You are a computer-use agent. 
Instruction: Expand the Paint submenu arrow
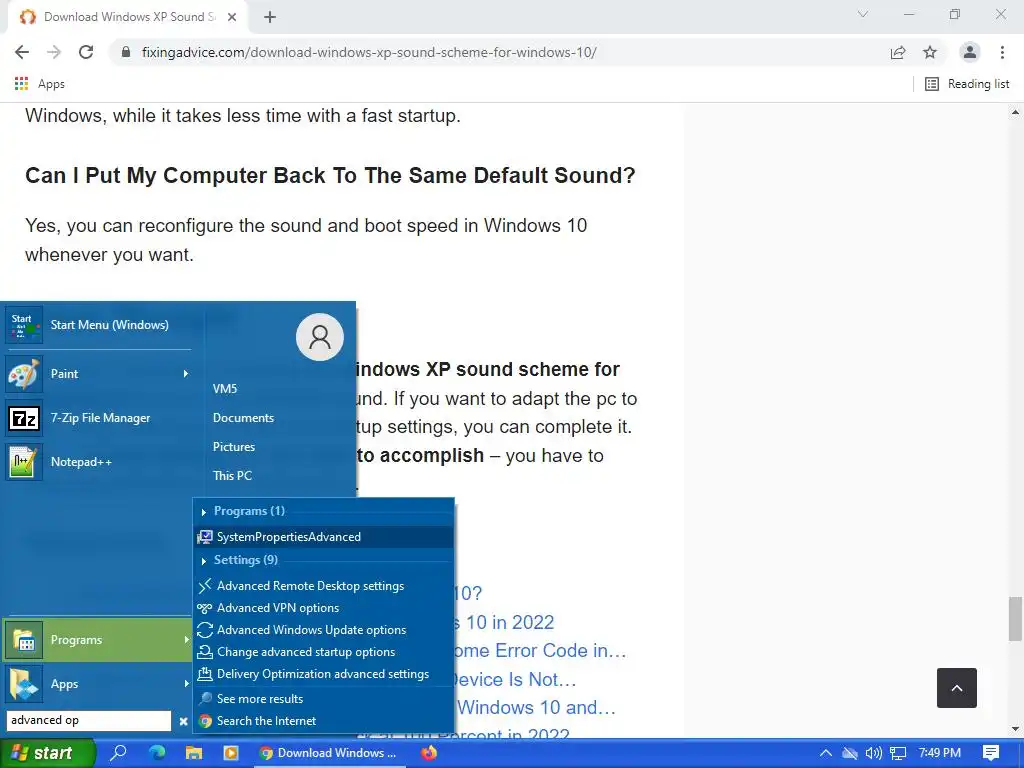185,374
